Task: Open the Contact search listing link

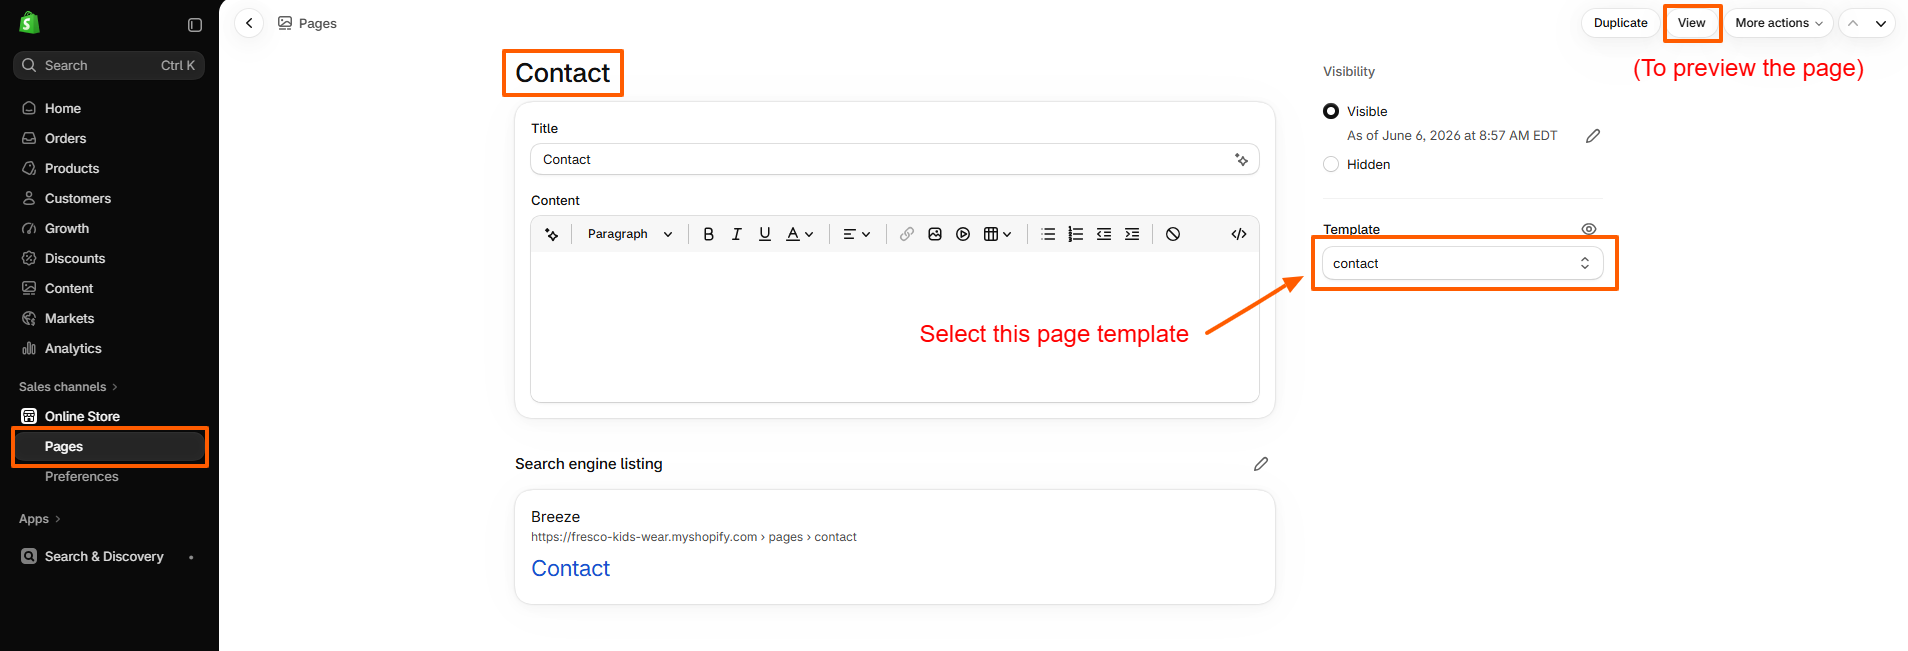Action: [570, 568]
